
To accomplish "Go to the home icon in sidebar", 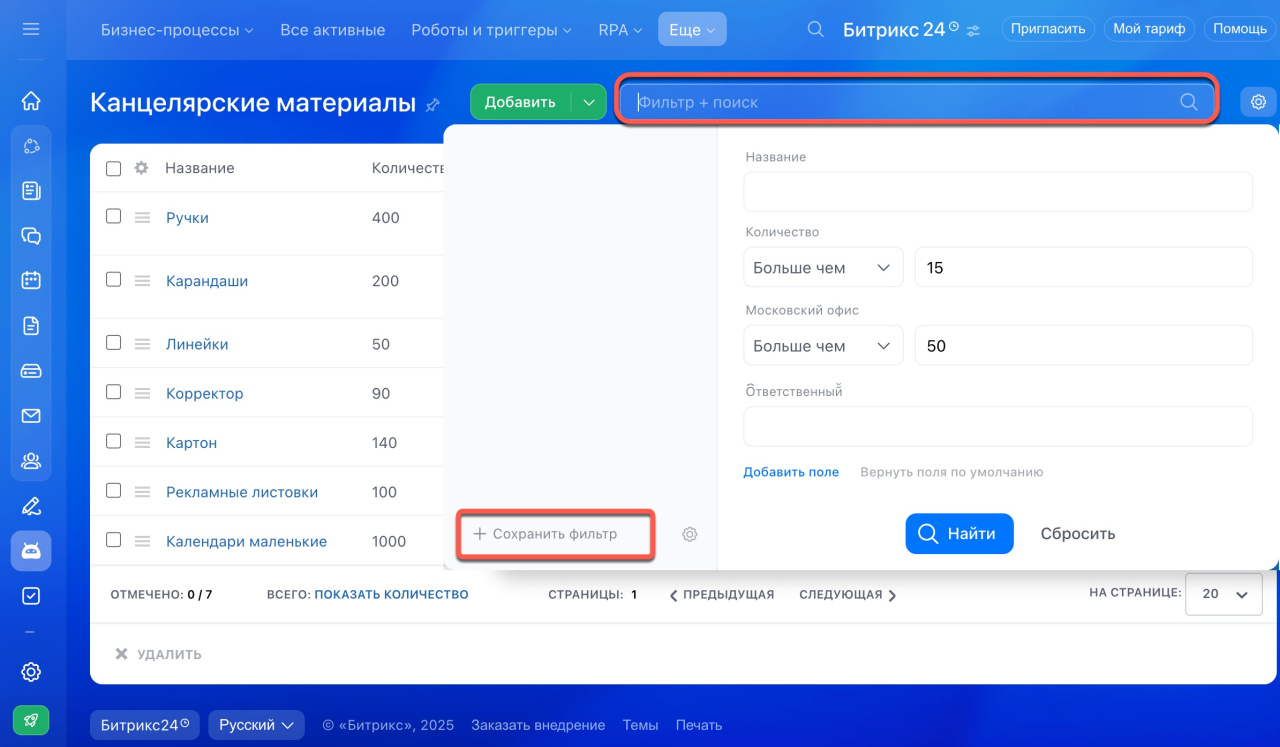I will click(x=31, y=100).
